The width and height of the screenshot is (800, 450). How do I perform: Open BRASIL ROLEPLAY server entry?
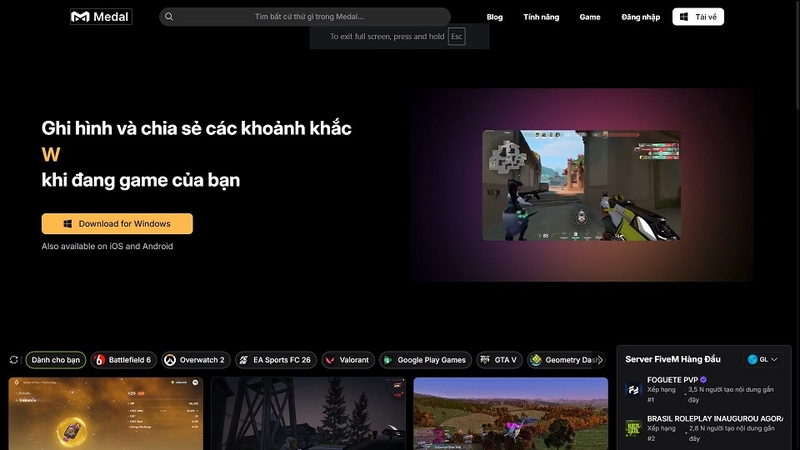pyautogui.click(x=704, y=429)
